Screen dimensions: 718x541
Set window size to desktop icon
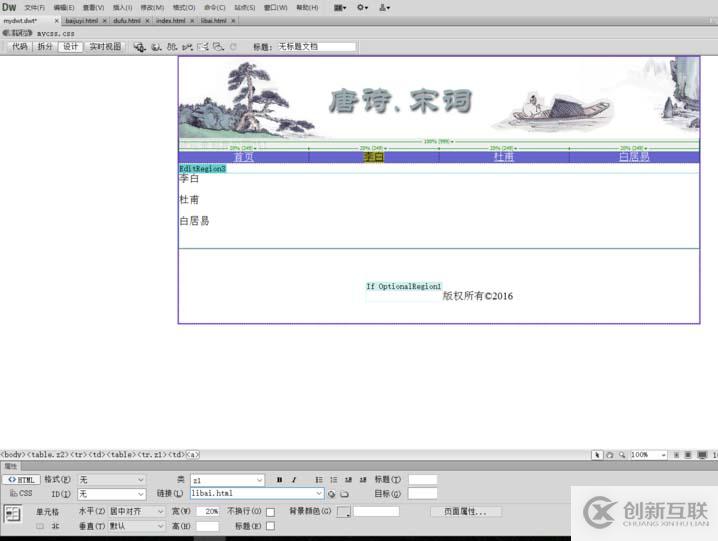702,455
